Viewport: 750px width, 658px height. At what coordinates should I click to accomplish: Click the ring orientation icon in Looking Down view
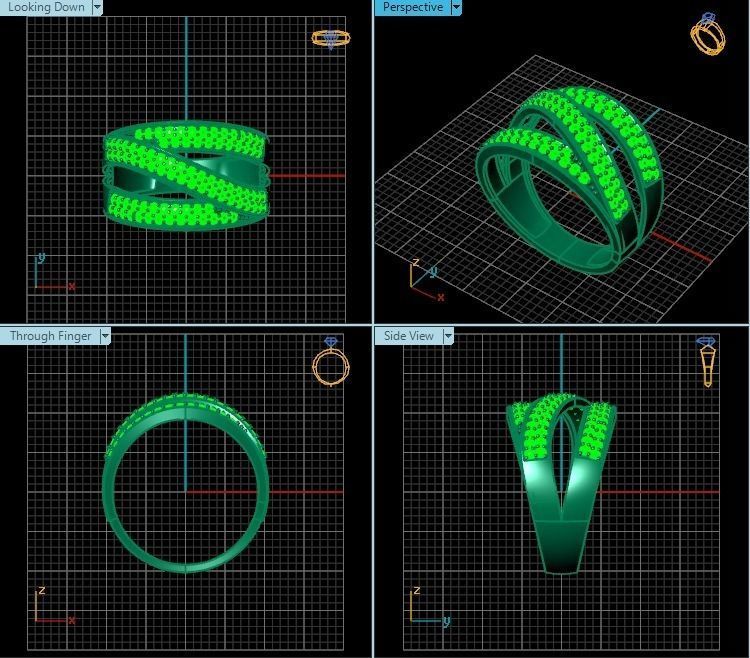(x=331, y=39)
